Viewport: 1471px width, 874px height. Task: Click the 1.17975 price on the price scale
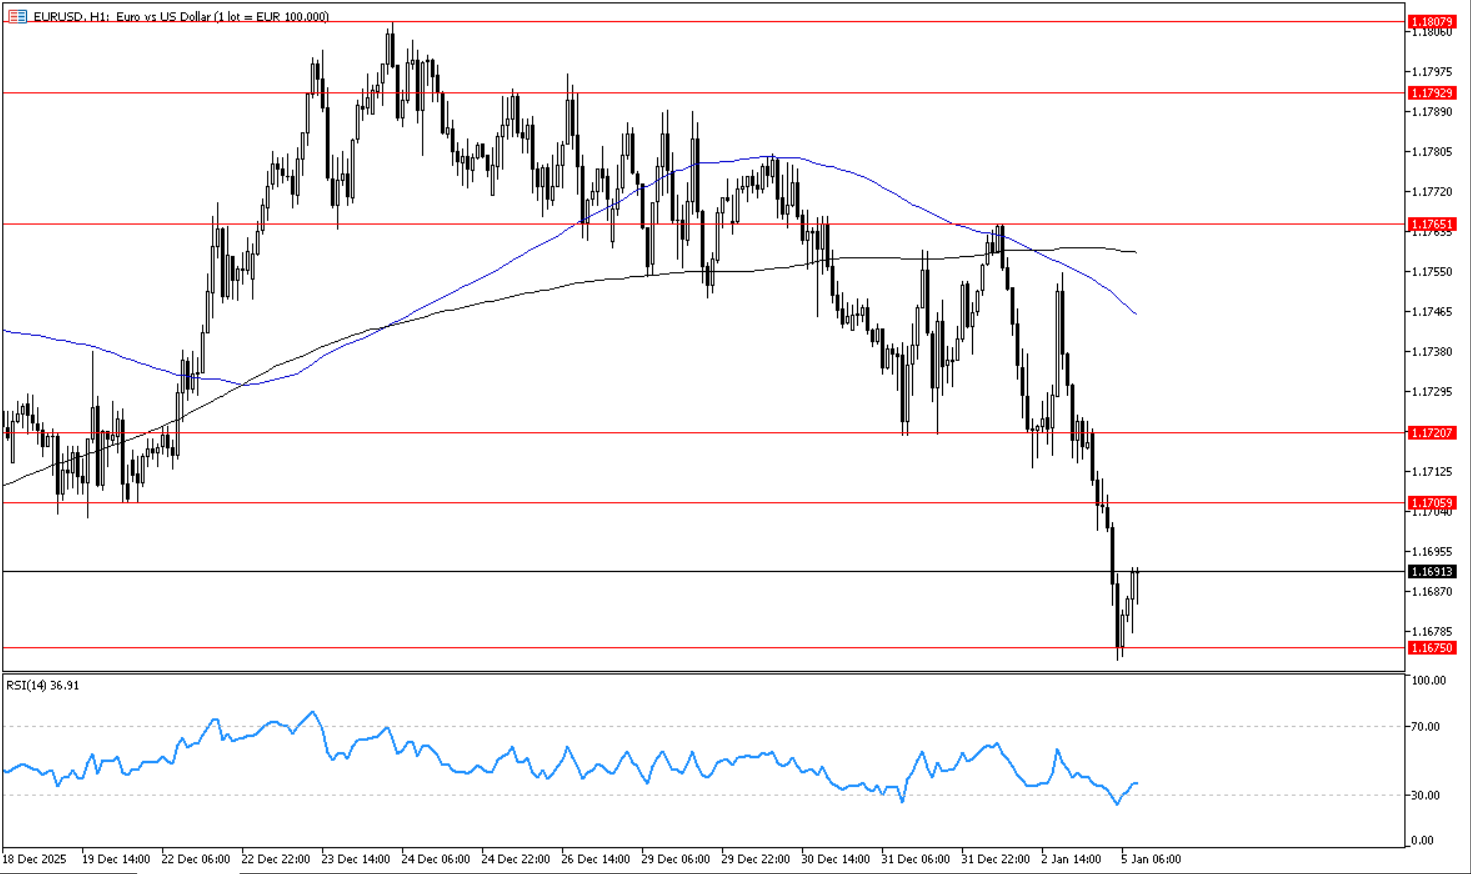(x=1432, y=72)
